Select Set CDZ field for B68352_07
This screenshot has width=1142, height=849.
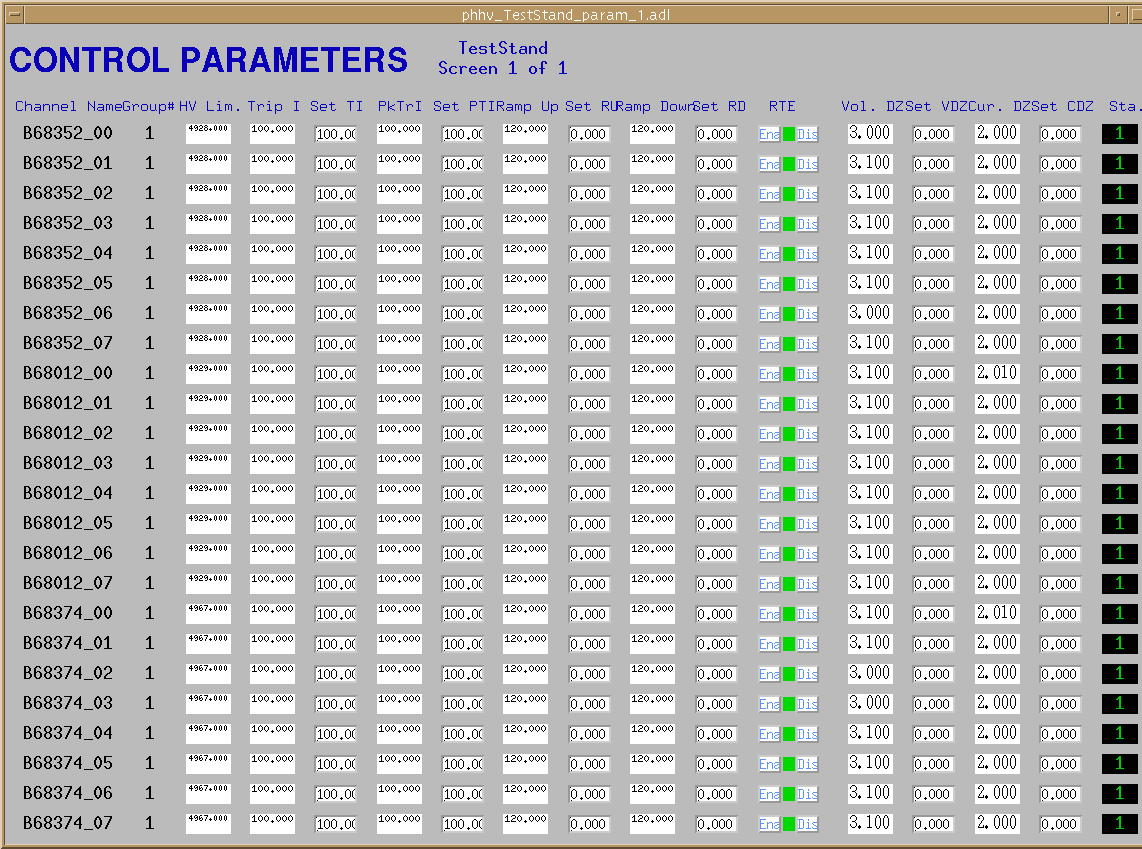tap(1059, 344)
